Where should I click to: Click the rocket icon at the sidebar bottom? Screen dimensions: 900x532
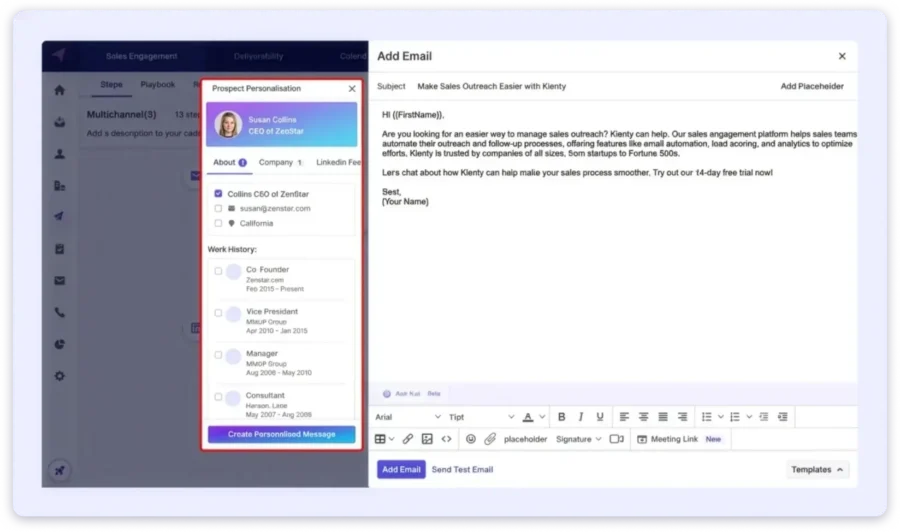pos(59,471)
